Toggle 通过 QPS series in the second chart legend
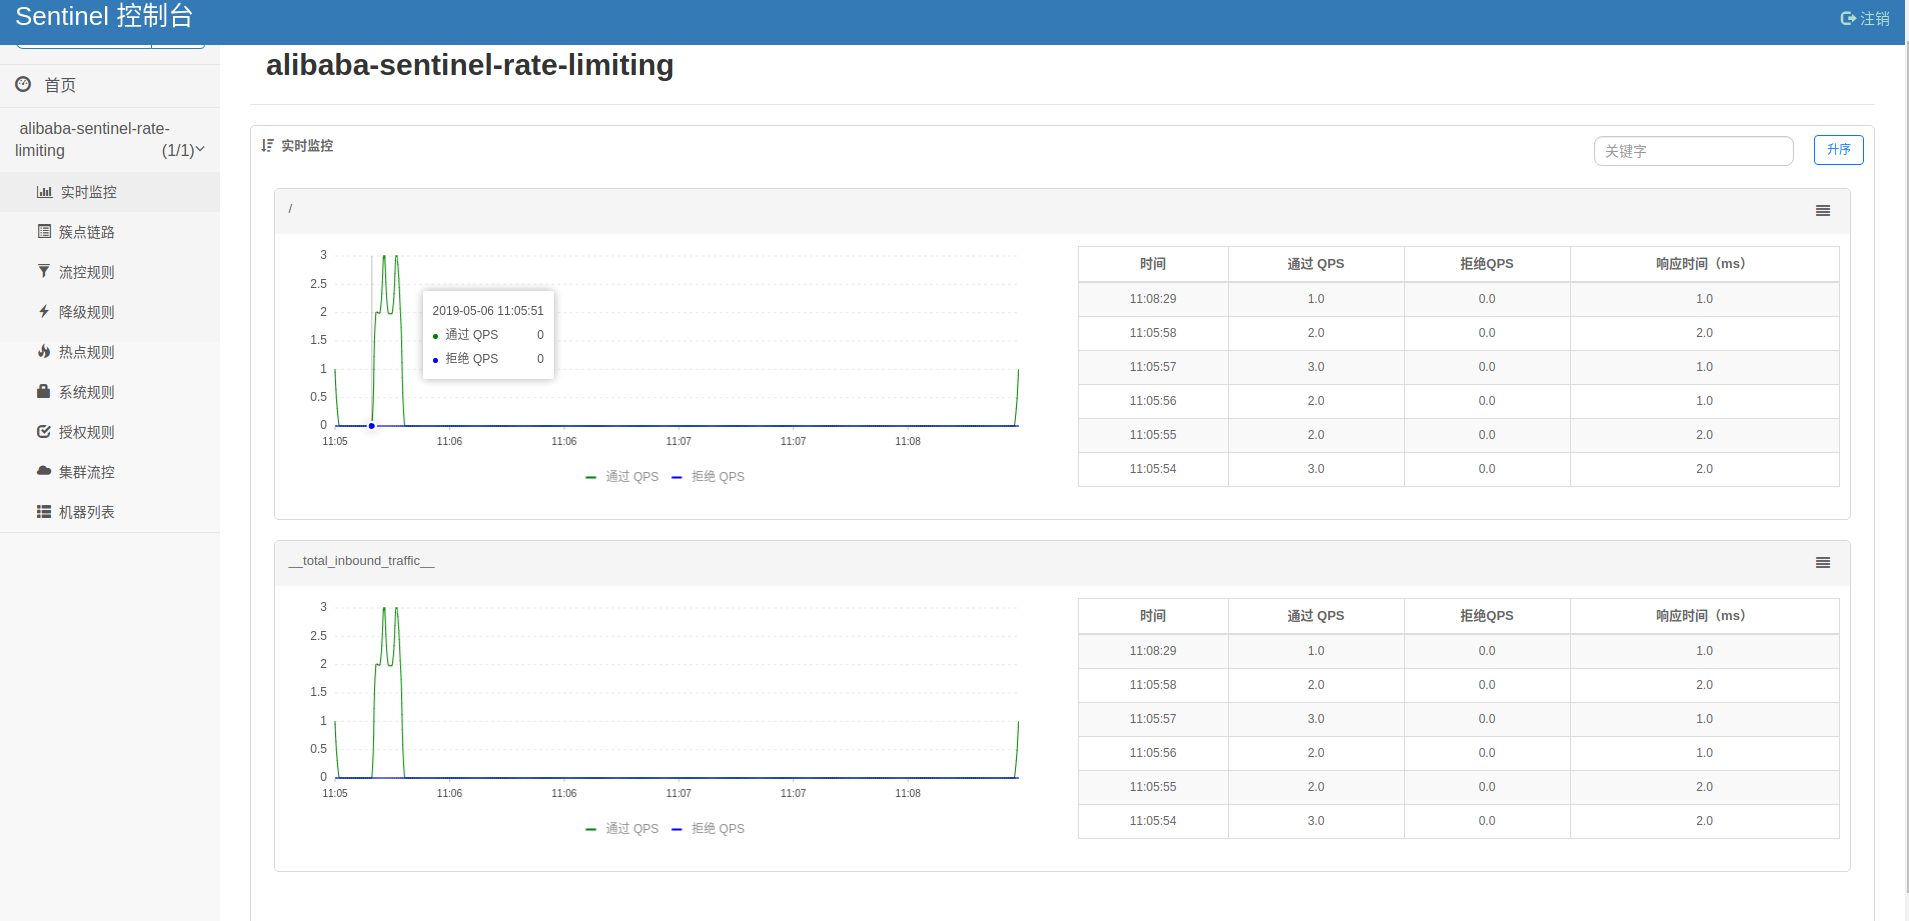The width and height of the screenshot is (1909, 921). (623, 829)
